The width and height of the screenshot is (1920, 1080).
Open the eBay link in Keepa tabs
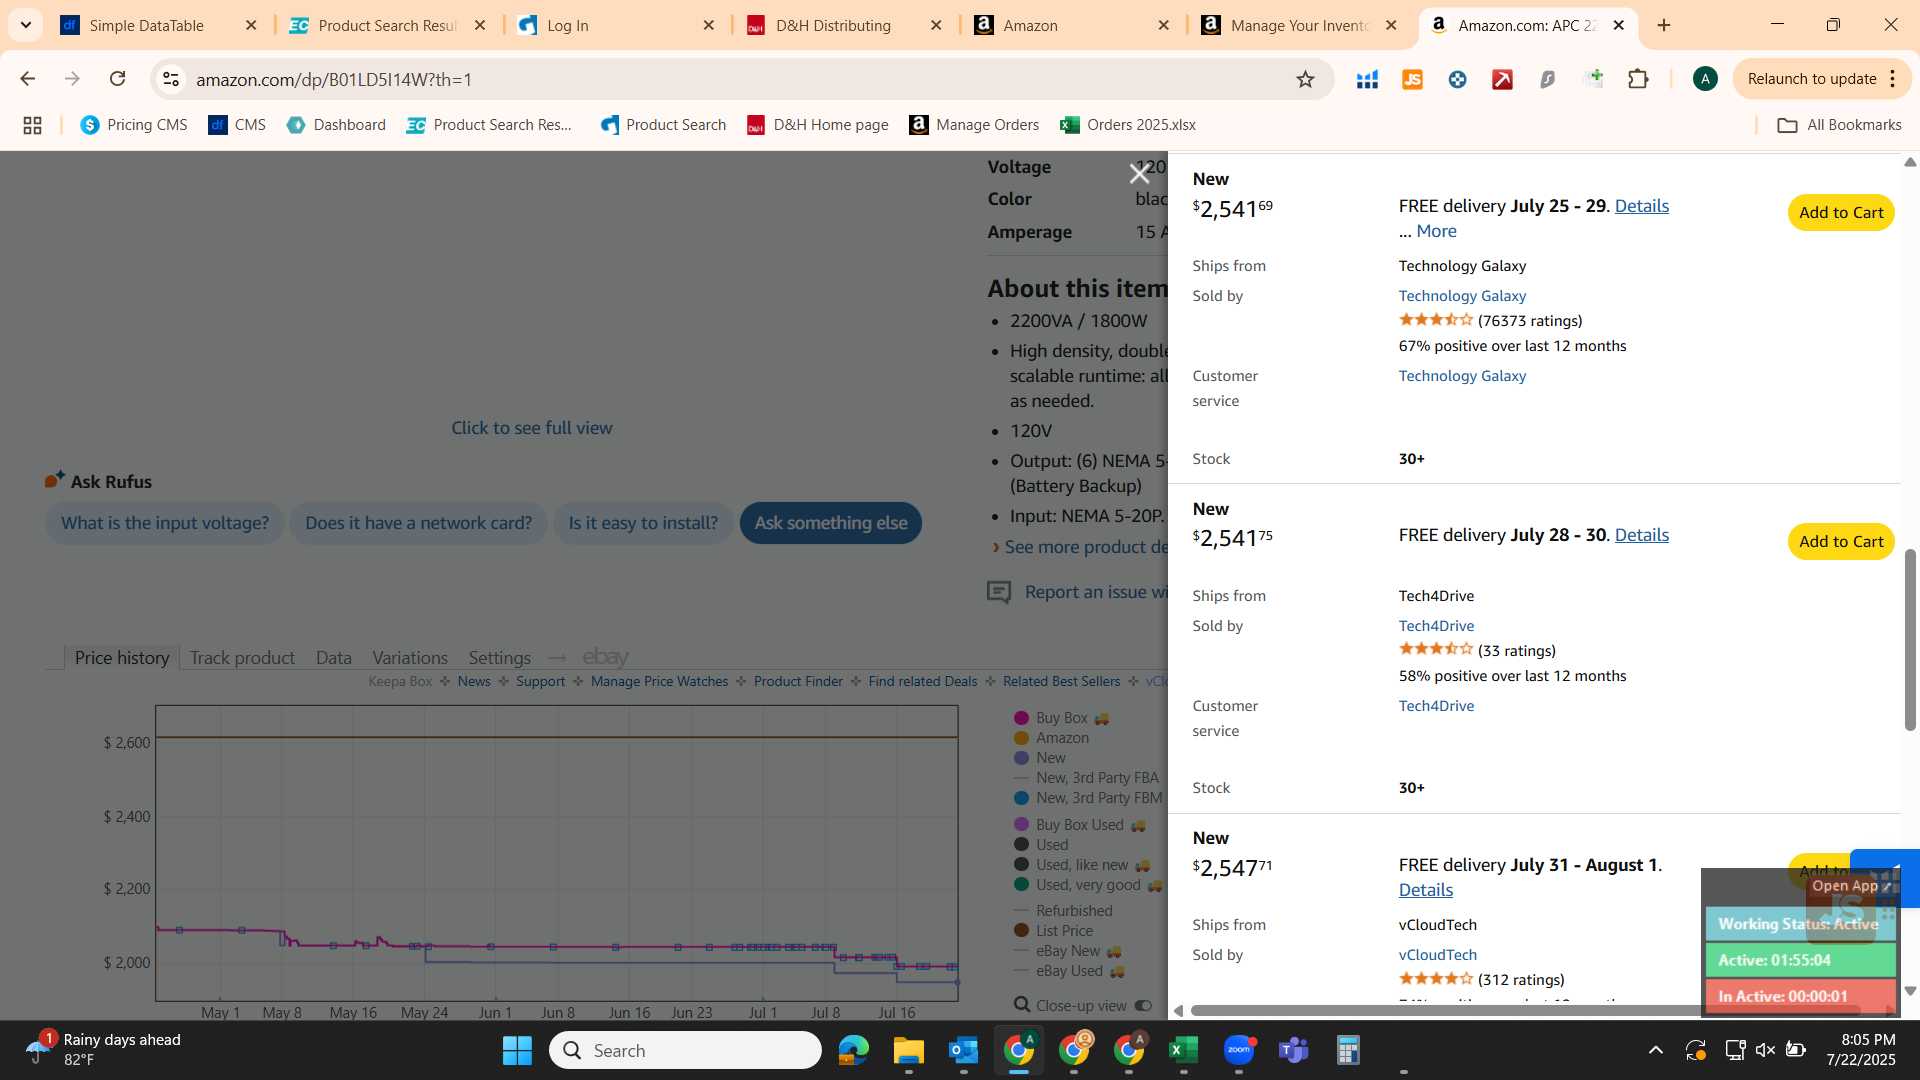point(605,657)
